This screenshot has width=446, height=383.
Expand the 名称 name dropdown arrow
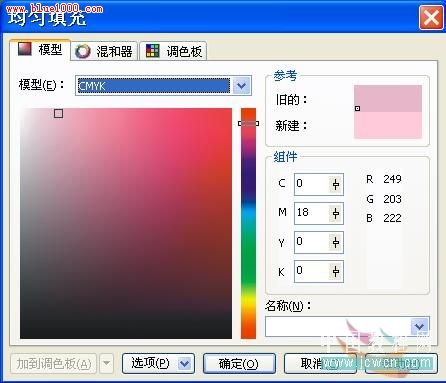coord(420,326)
